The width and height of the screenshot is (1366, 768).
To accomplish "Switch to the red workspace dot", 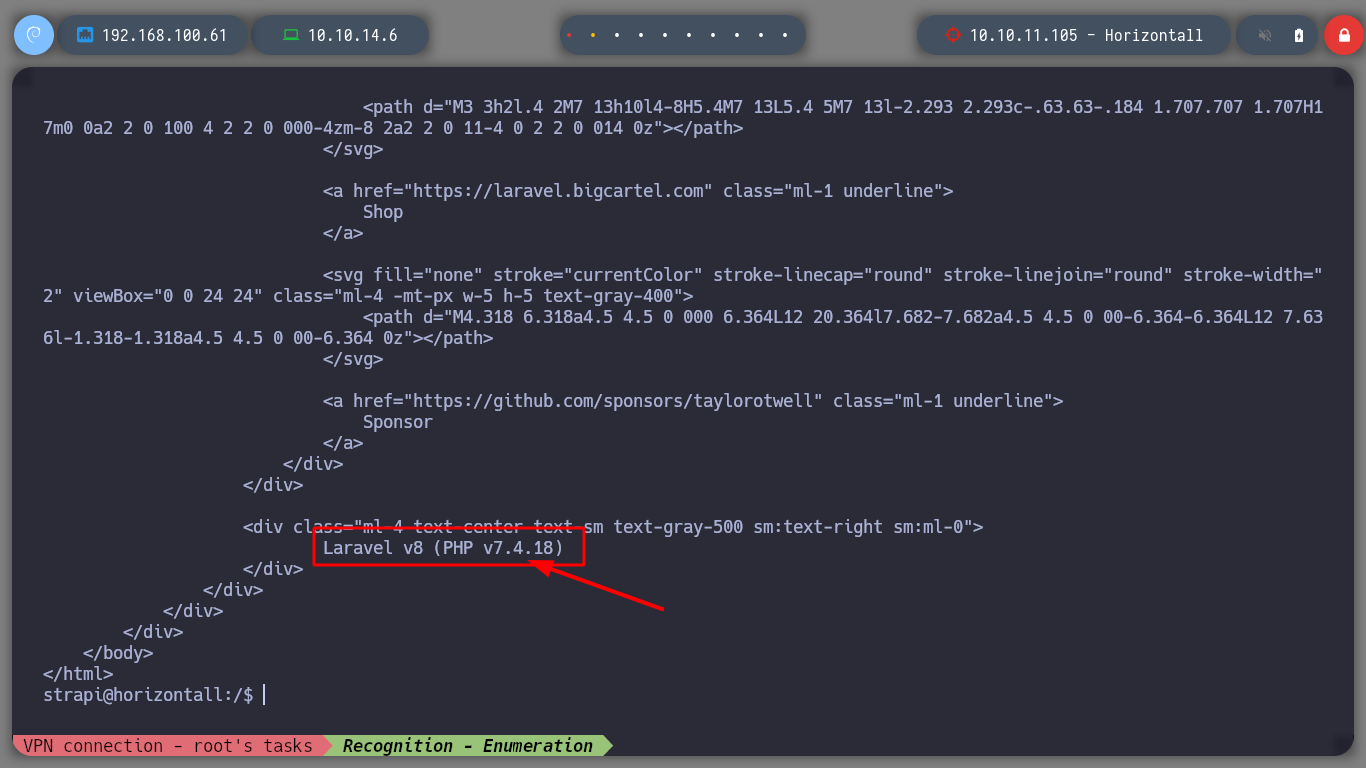I will [x=569, y=35].
